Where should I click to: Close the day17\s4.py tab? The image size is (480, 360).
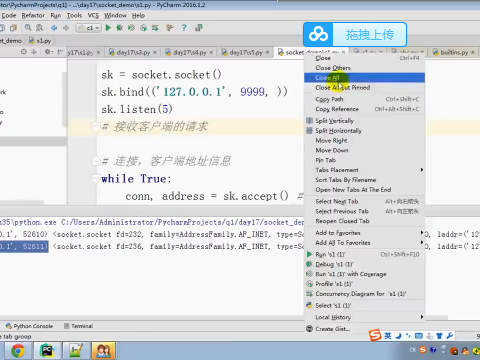[x=211, y=52]
